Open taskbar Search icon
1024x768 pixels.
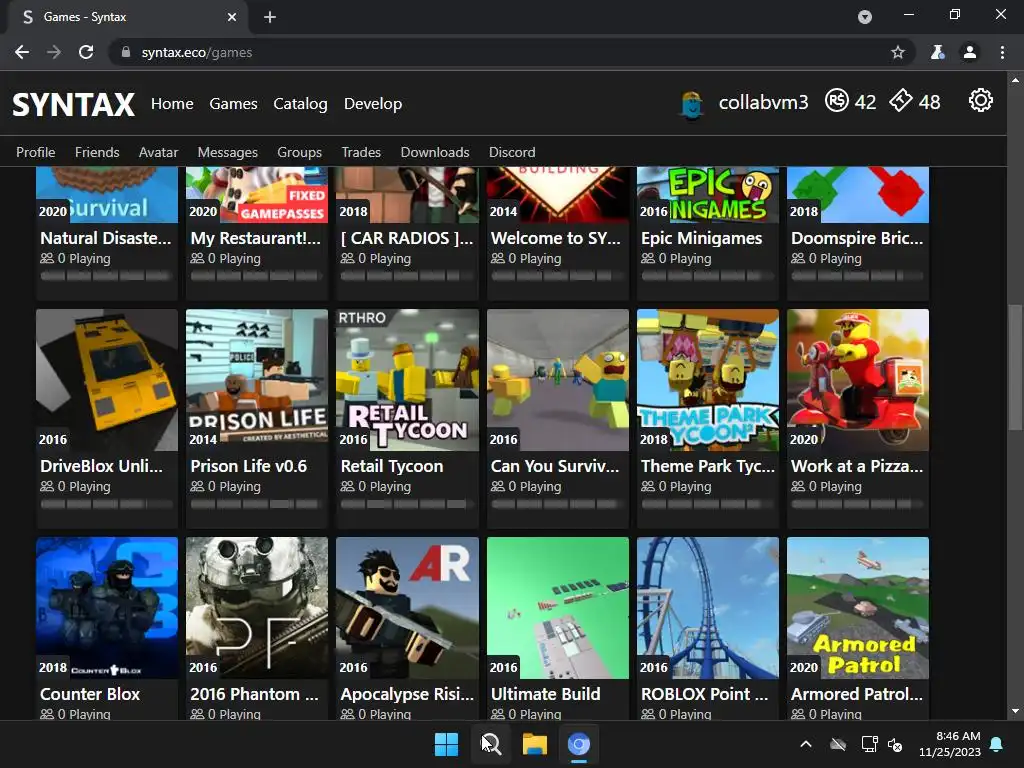tap(490, 744)
